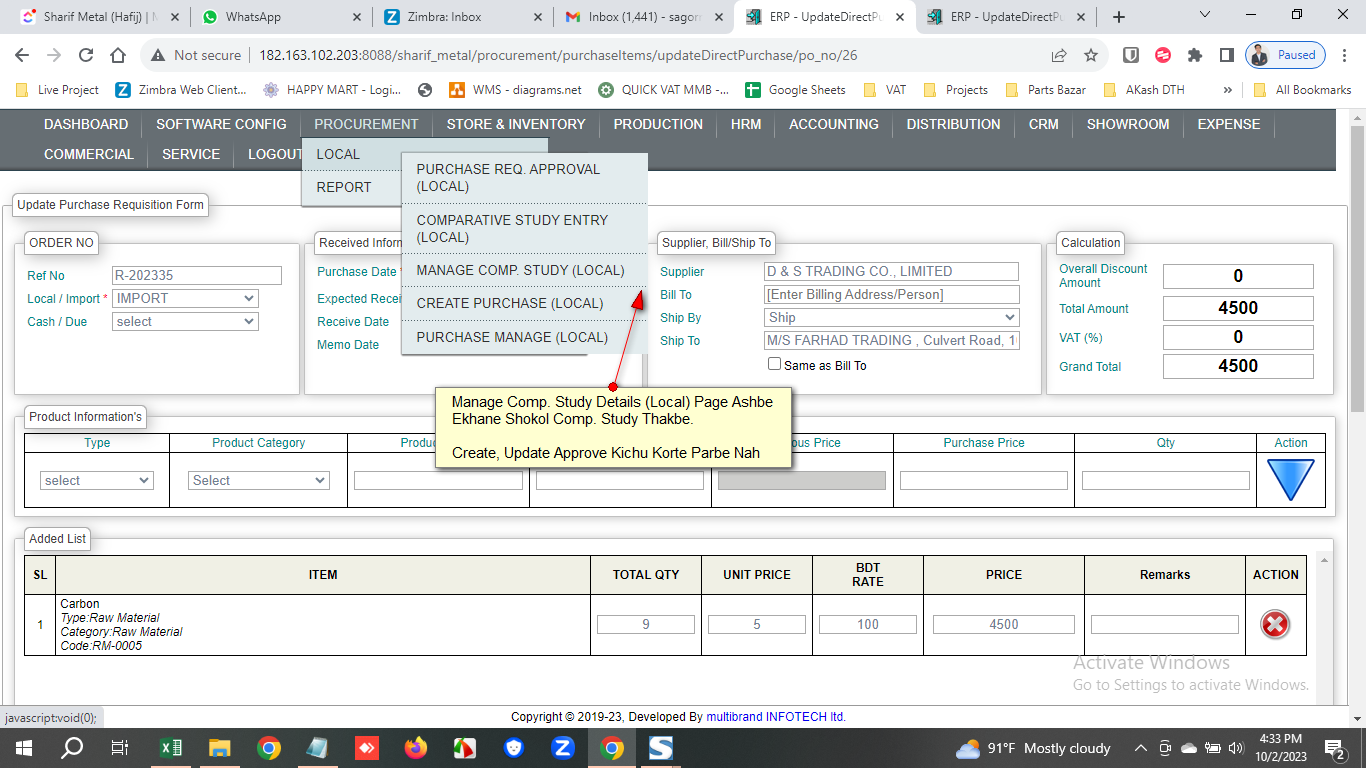Open the Local / Import dropdown
Screen dimensions: 1366x768
click(186, 298)
